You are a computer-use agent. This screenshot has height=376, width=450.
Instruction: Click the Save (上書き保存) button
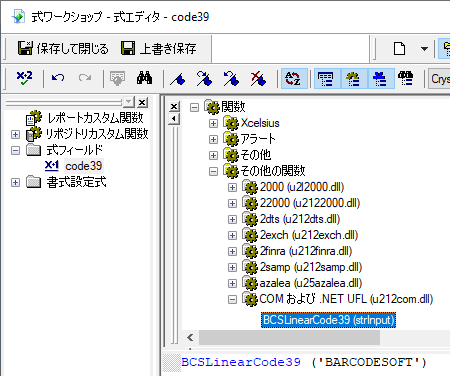[x=159, y=49]
